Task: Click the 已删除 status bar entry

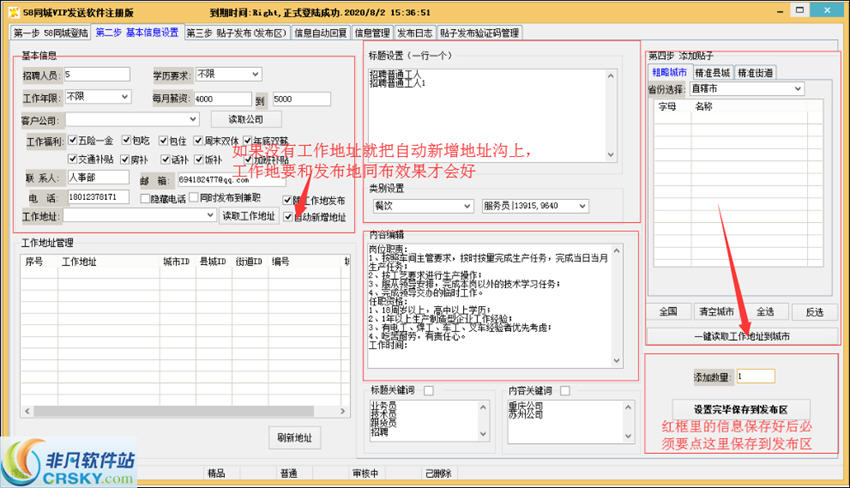Action: [x=438, y=473]
